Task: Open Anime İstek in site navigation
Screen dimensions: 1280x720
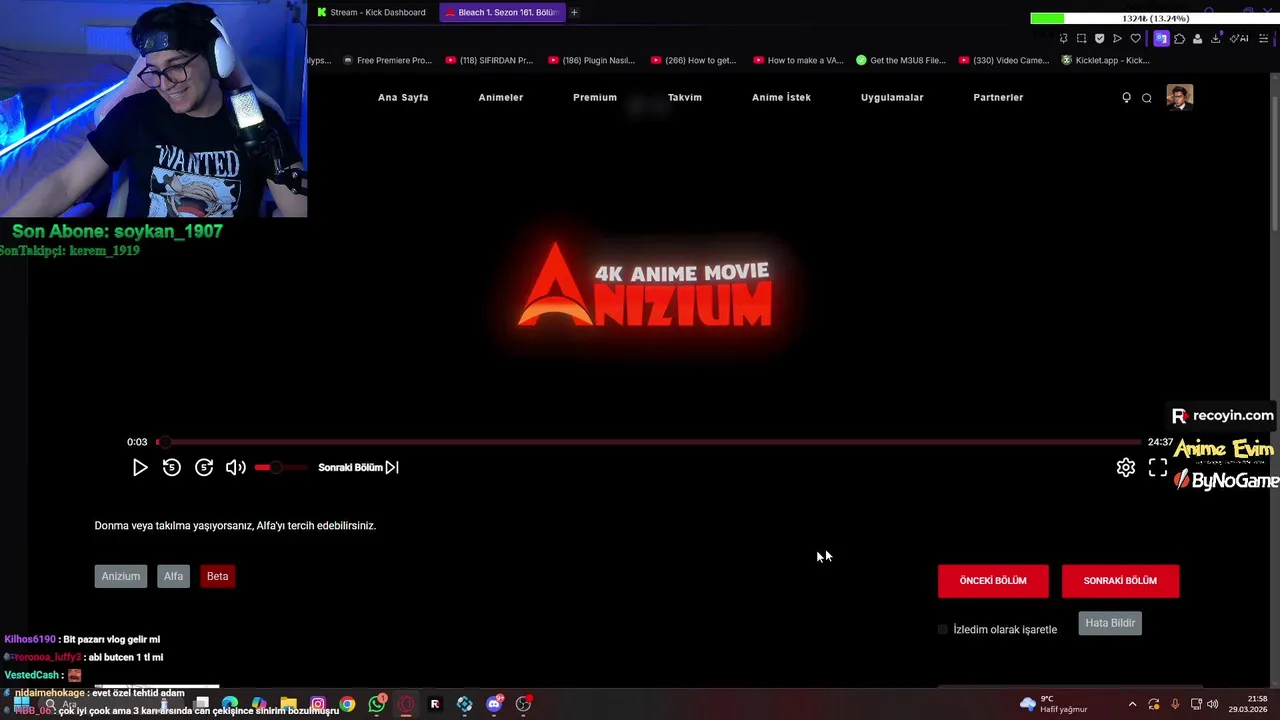Action: pyautogui.click(x=781, y=97)
